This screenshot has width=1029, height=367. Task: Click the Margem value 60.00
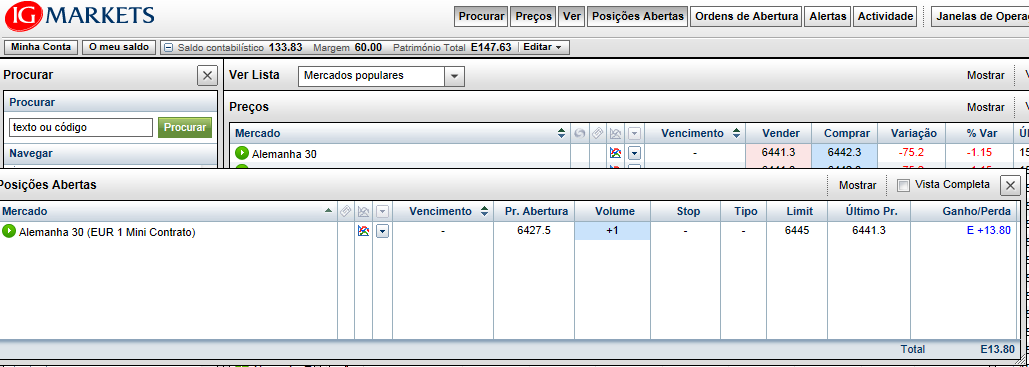tap(368, 47)
